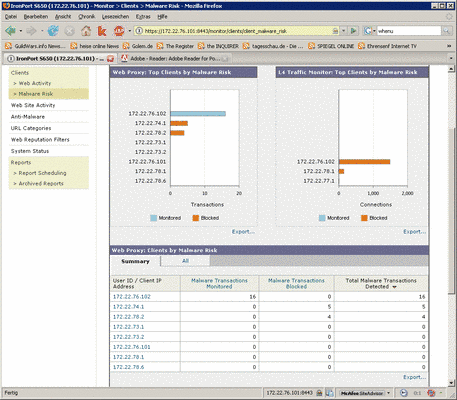The height and width of the screenshot is (400, 457).
Task: Open the address bar history dropdown
Action: pyautogui.click(x=343, y=31)
